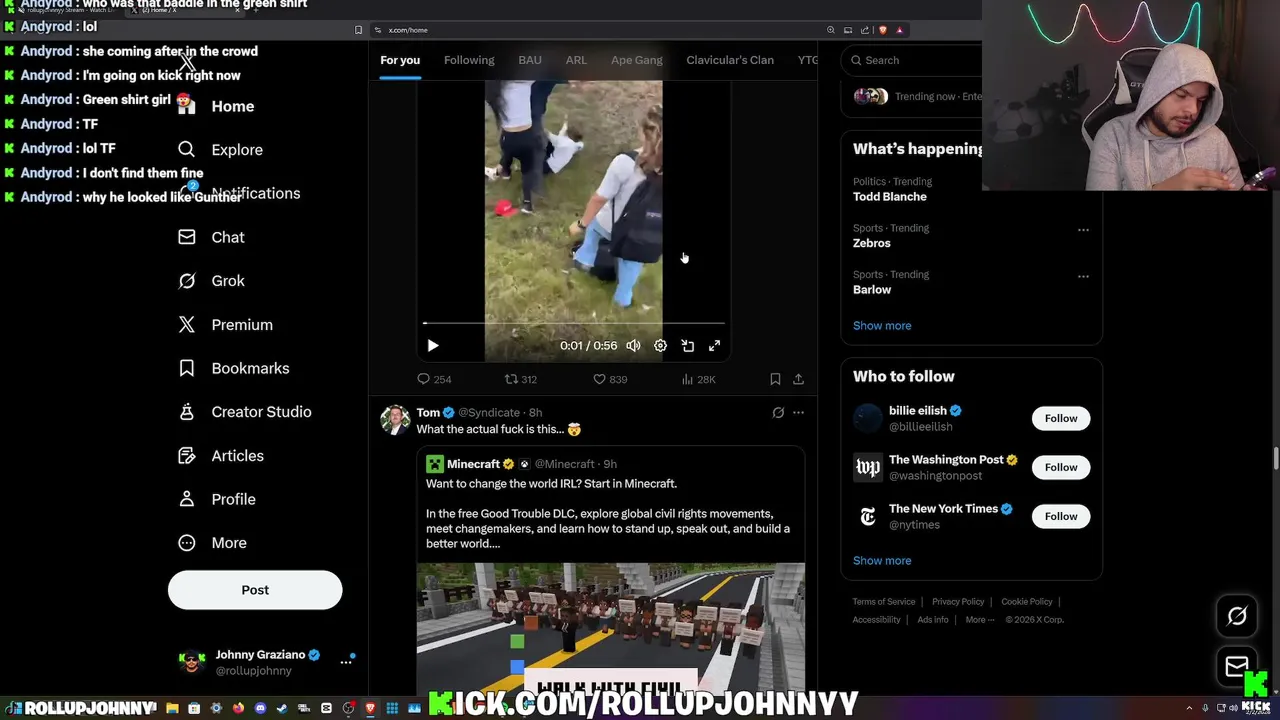
Task: Show more trends under What's happening
Action: pyautogui.click(x=882, y=326)
